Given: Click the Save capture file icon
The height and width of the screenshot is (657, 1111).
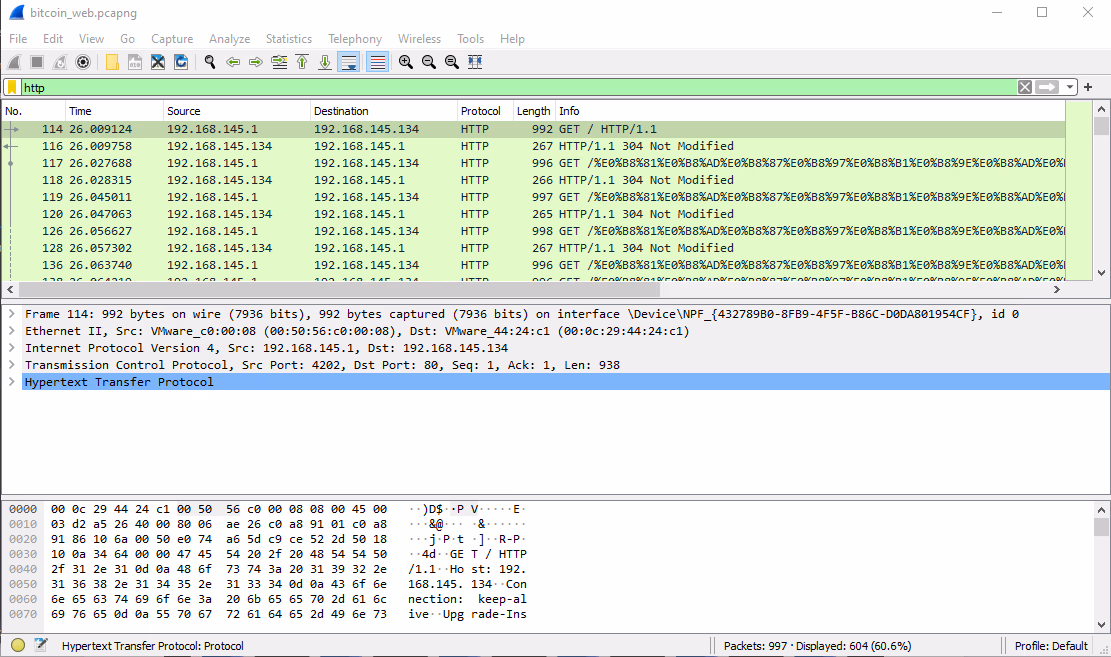Looking at the screenshot, I should 135,62.
